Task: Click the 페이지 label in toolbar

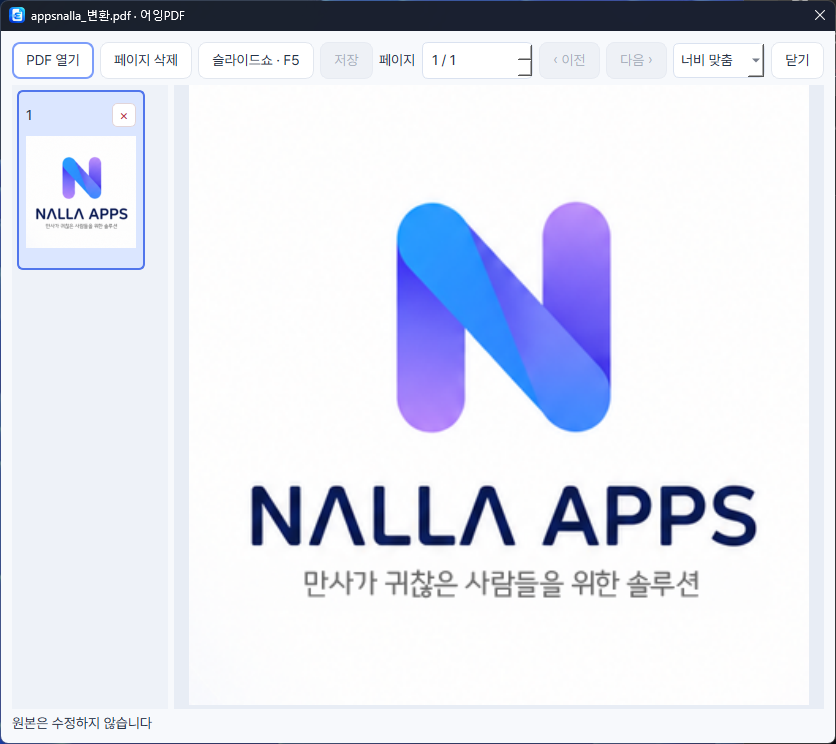Action: point(397,60)
